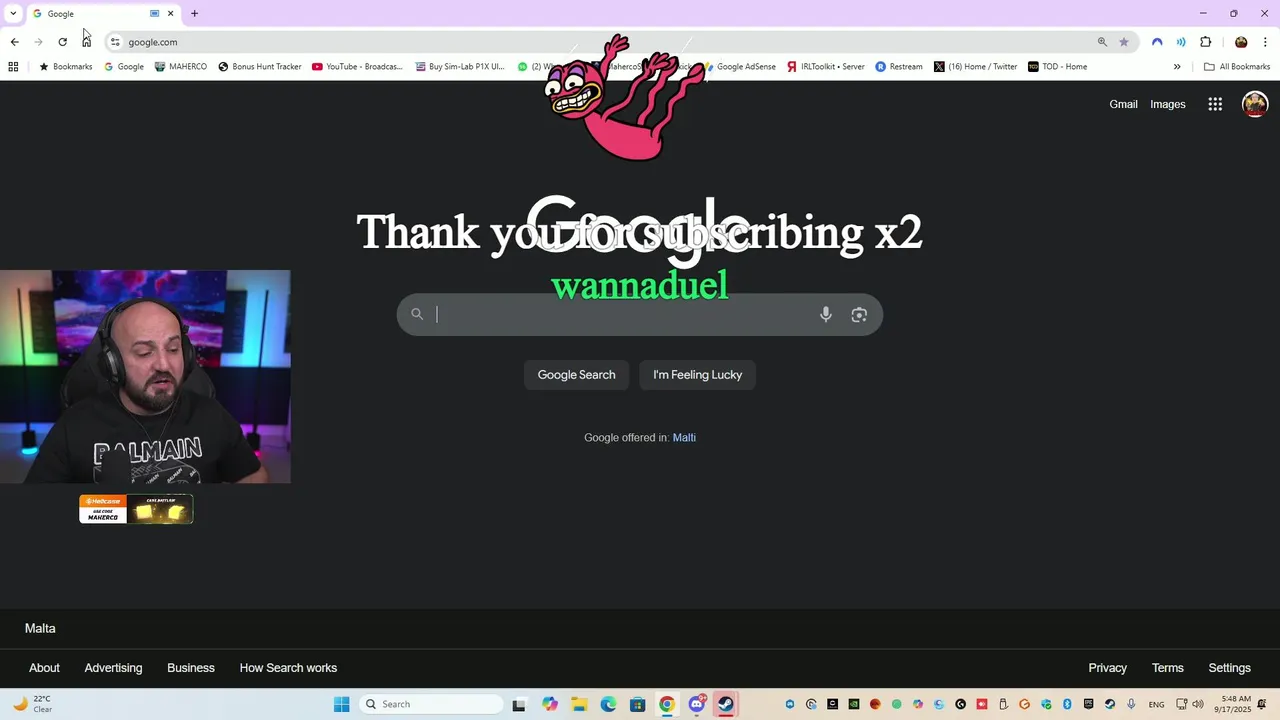Viewport: 1280px width, 720px height.
Task: Bookmark this page with the star icon
Action: tap(1124, 42)
